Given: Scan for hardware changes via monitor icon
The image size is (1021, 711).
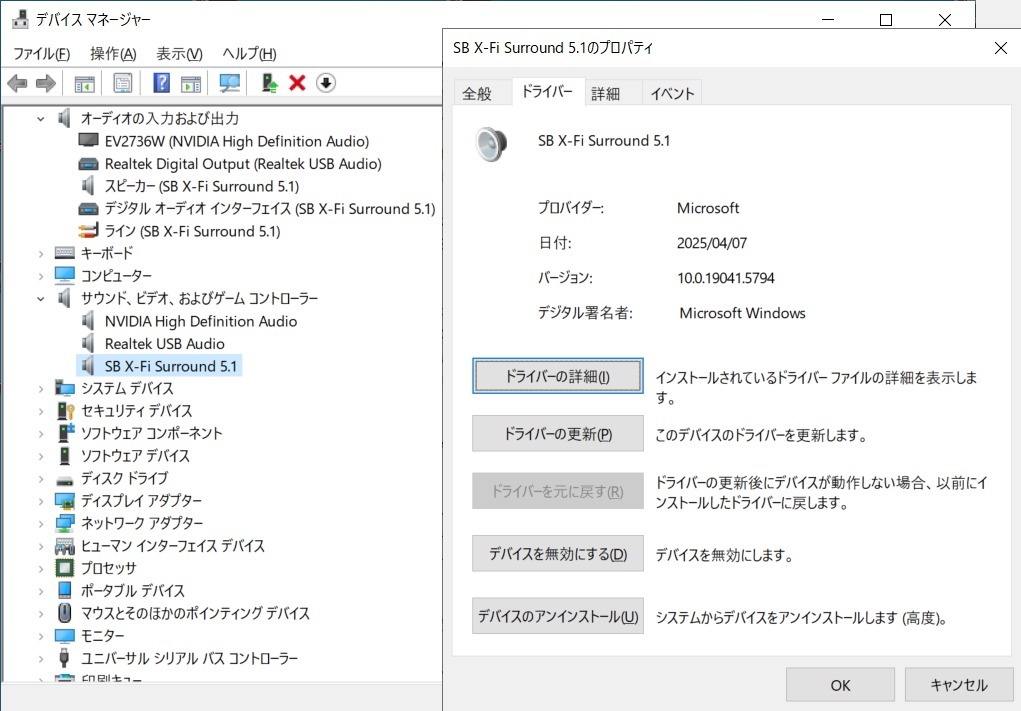Looking at the screenshot, I should pos(229,83).
